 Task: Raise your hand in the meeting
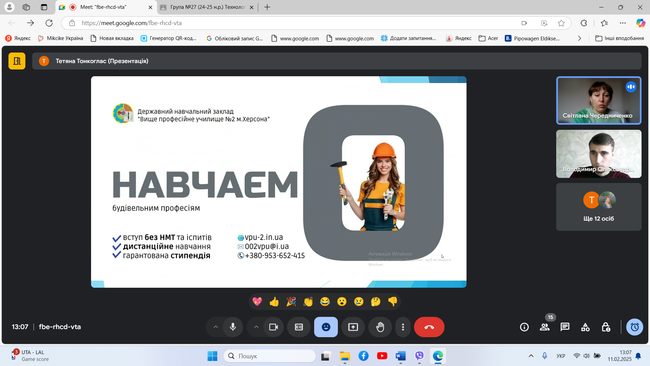380,327
